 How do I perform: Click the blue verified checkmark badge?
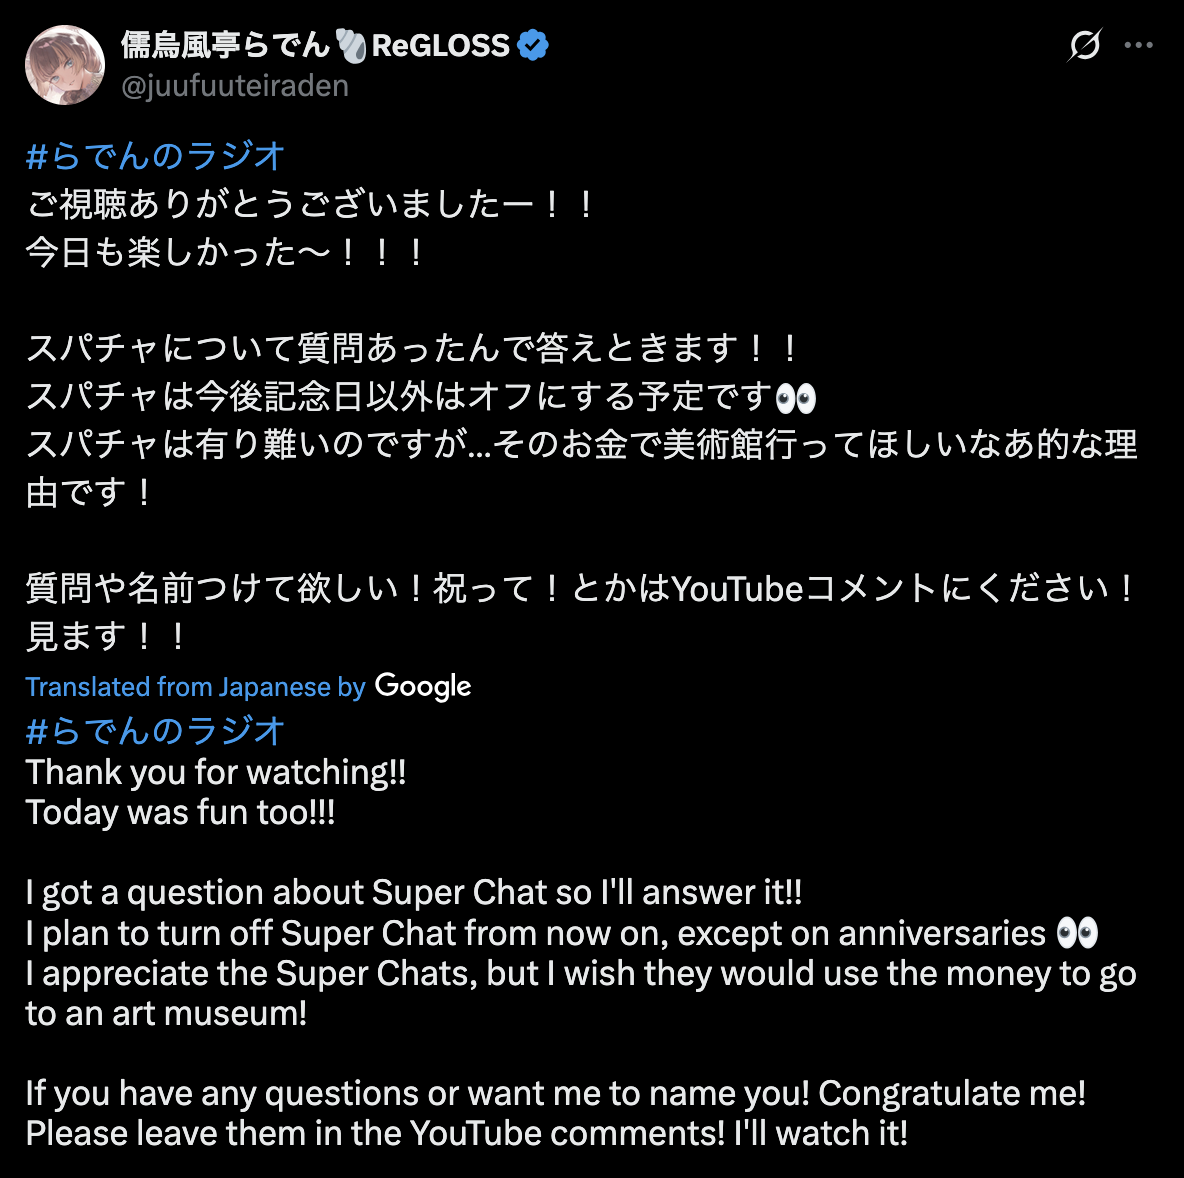tap(533, 45)
